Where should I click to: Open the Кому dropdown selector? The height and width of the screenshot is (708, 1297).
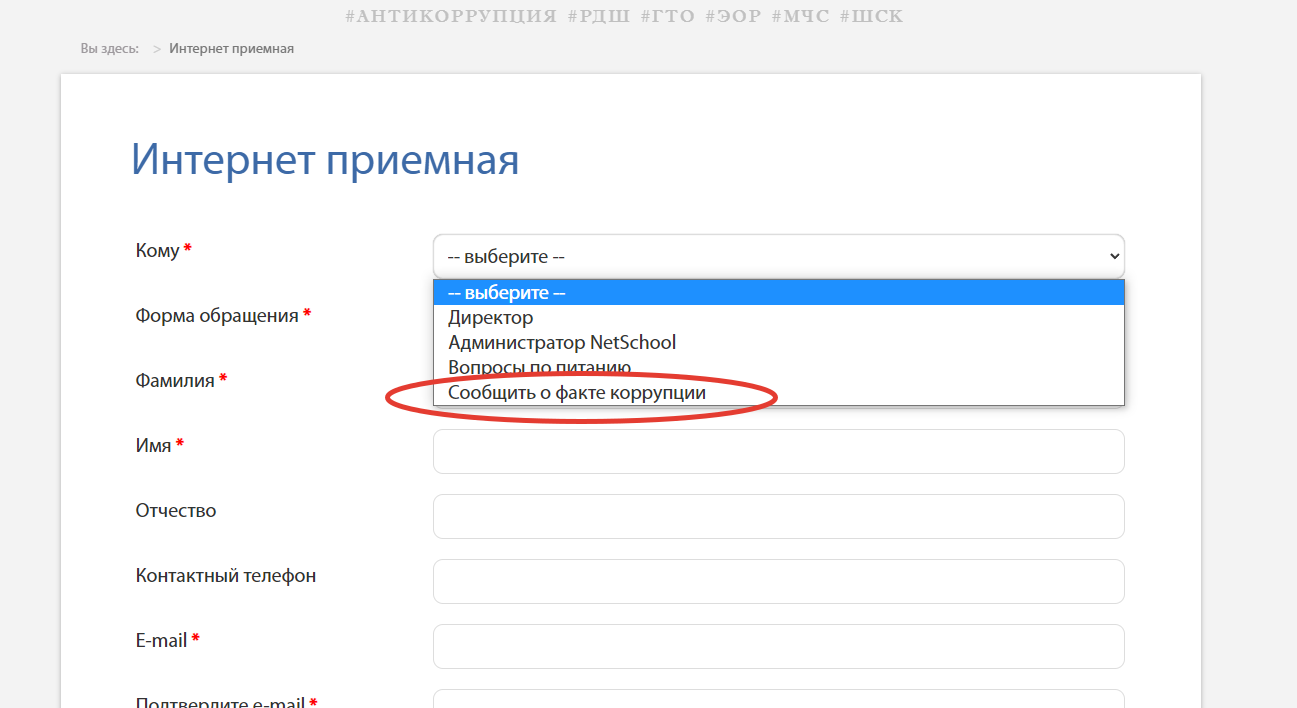click(x=778, y=256)
